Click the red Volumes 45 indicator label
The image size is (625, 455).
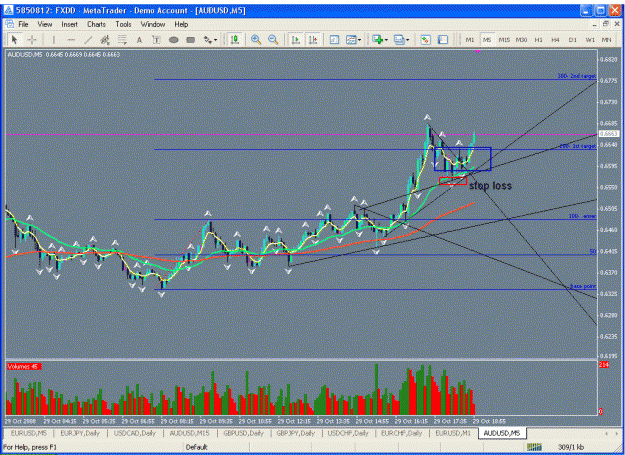click(x=24, y=366)
